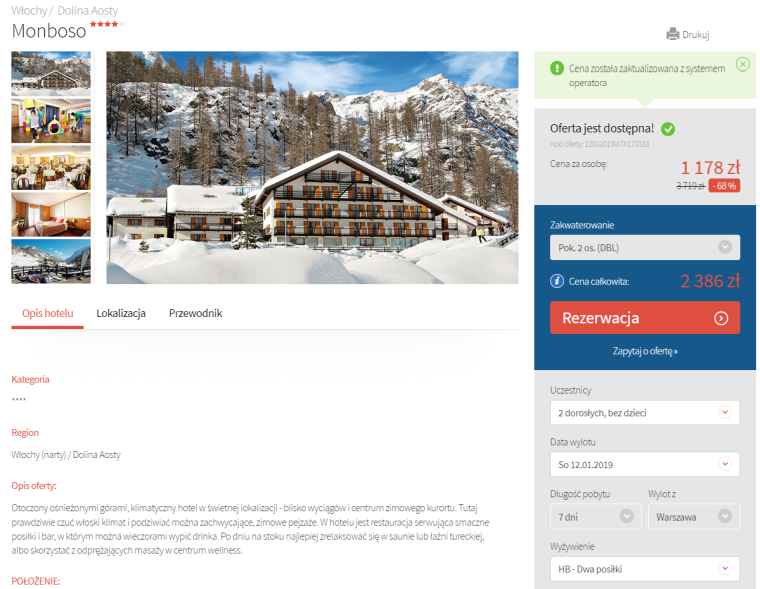This screenshot has height=589, width=760.
Task: Click the Drukuj printer icon
Action: [673, 34]
